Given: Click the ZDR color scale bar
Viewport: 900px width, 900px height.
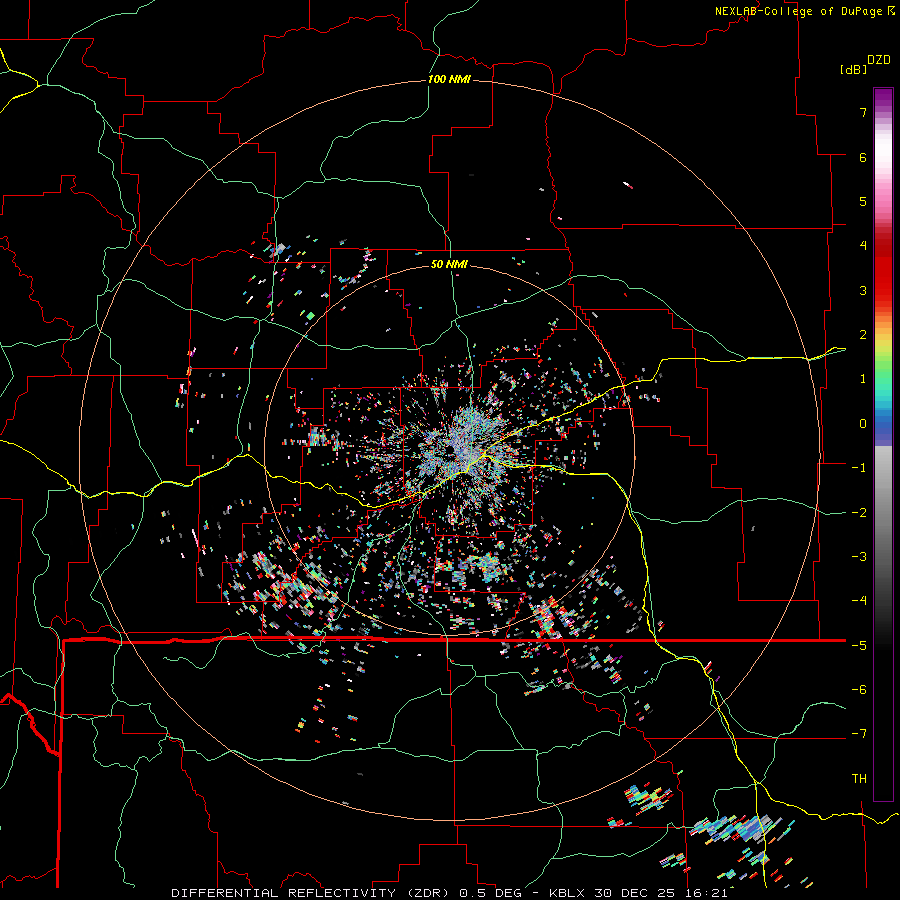Looking at the screenshot, I should (x=883, y=444).
